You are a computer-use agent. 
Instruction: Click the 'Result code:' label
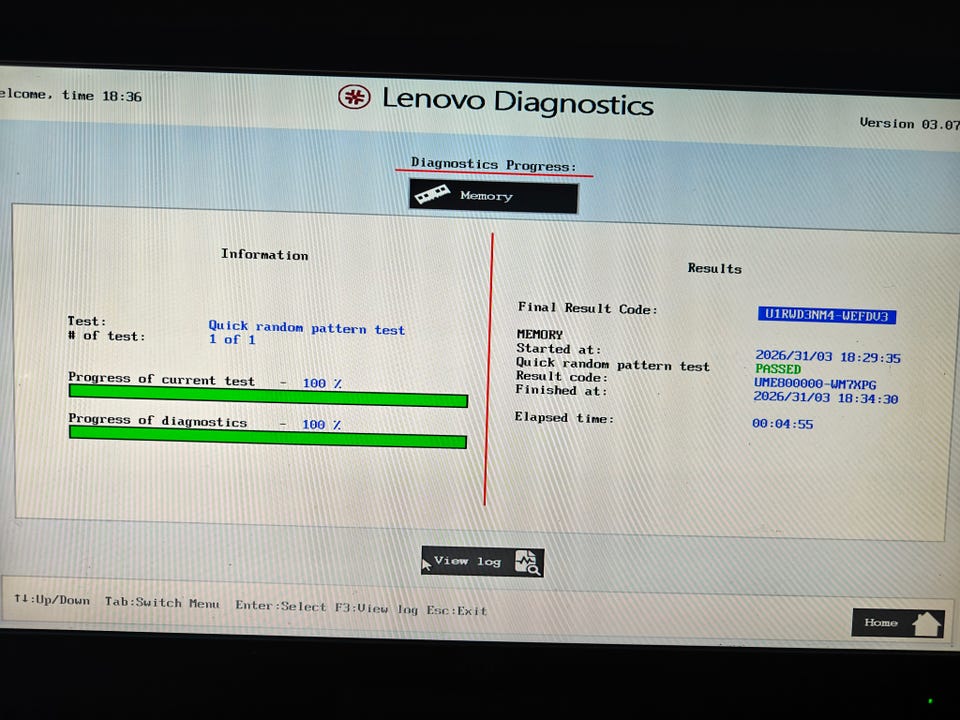[x=561, y=377]
